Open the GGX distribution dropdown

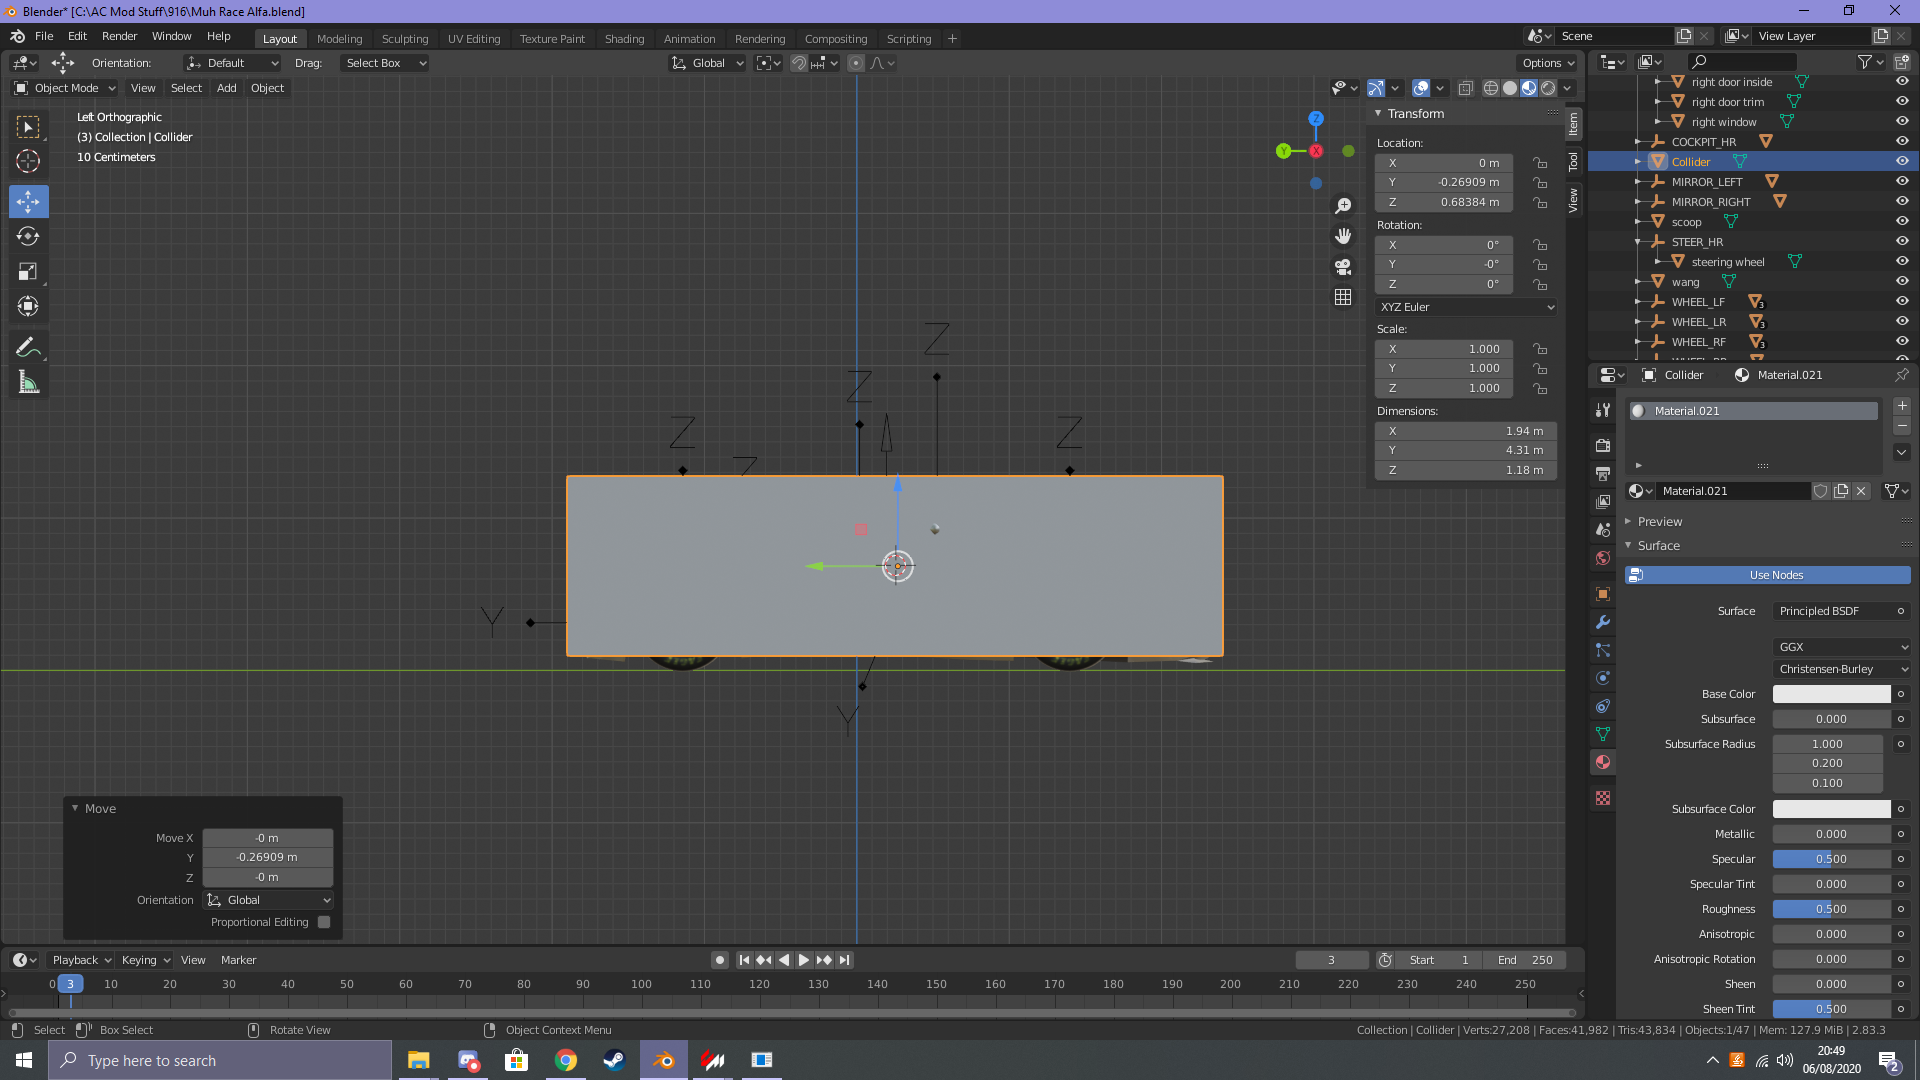click(1842, 647)
